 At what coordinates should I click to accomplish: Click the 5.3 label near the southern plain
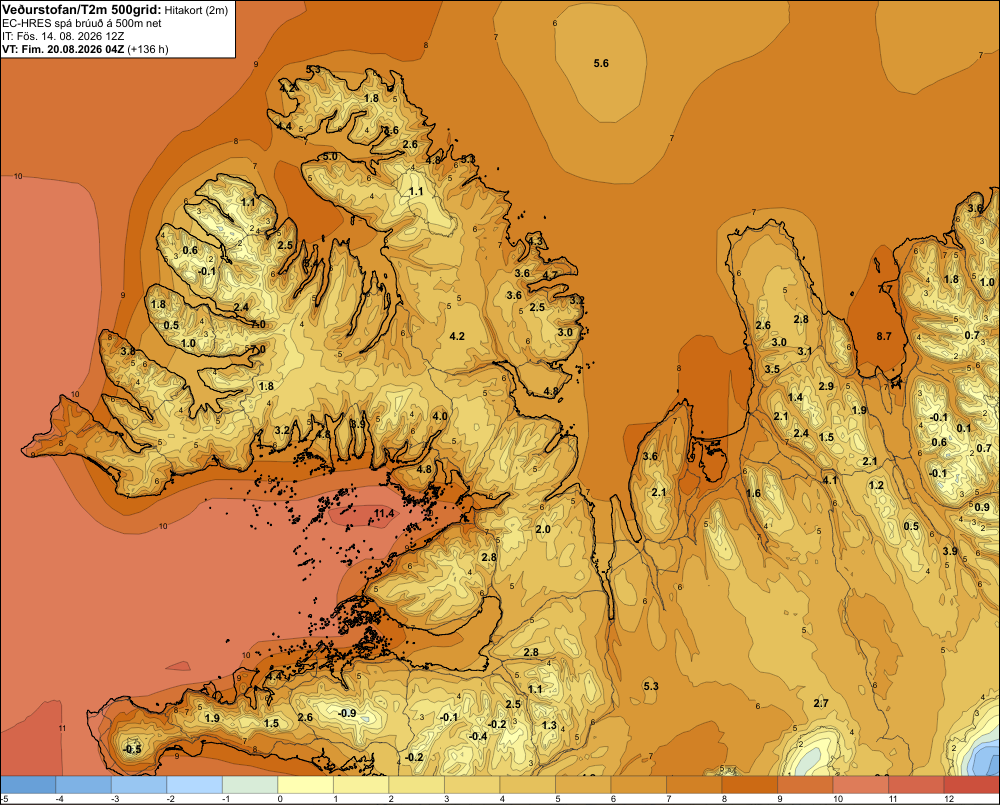tap(651, 686)
